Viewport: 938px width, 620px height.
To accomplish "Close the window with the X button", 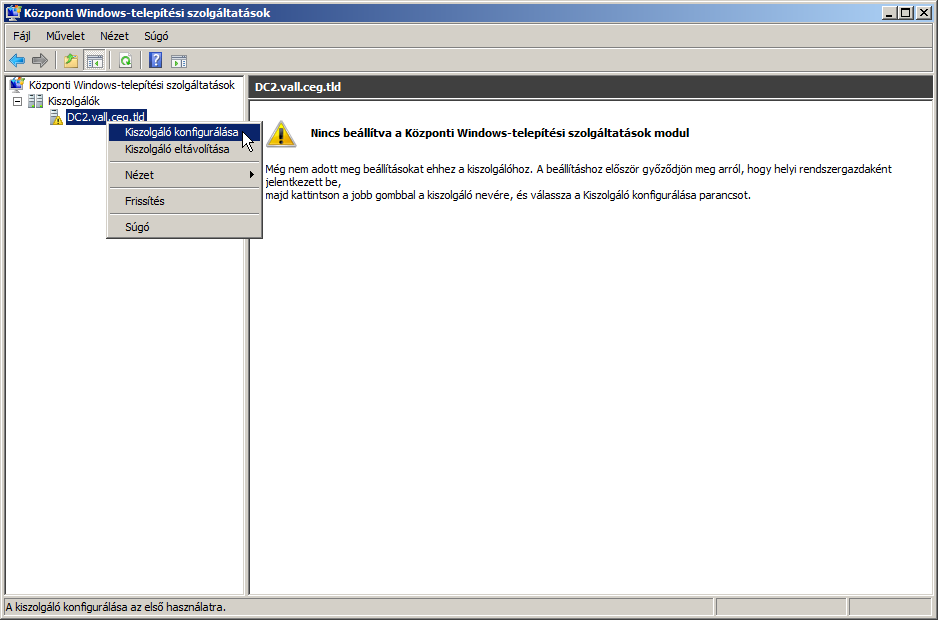I will tap(924, 13).
